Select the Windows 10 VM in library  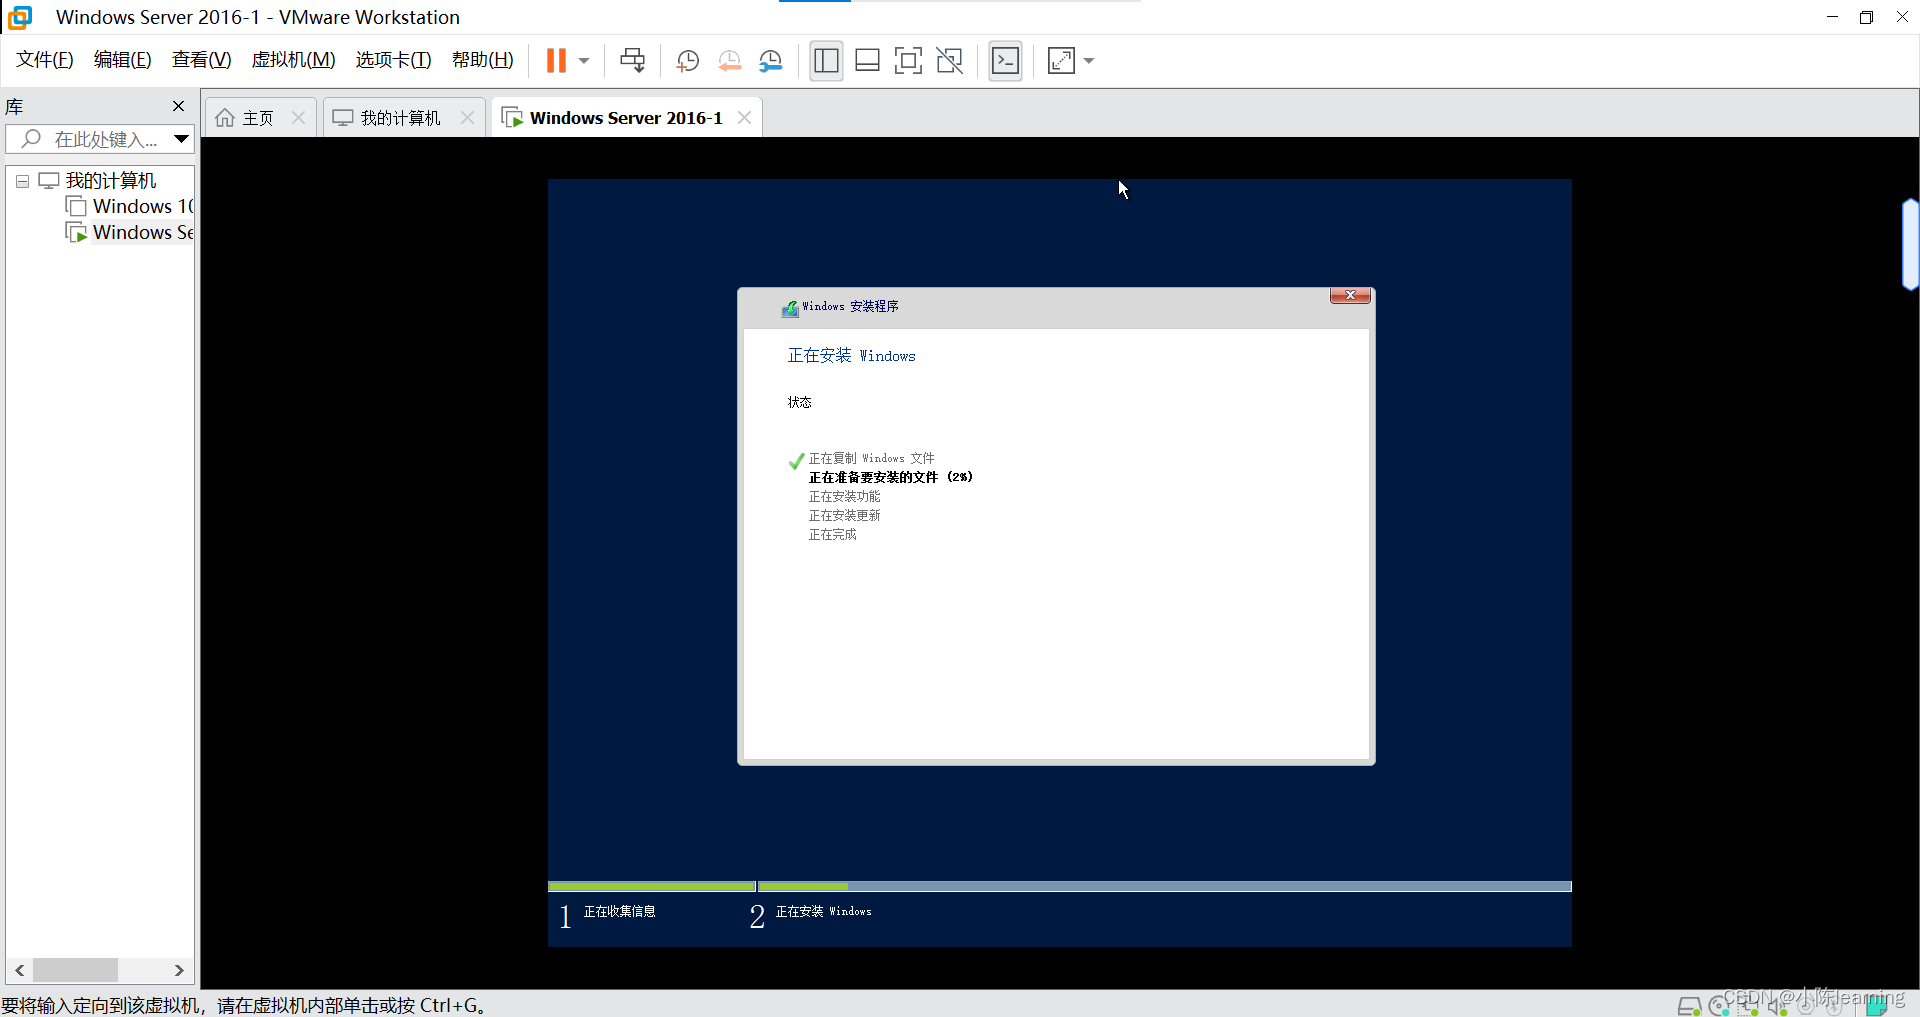pyautogui.click(x=142, y=207)
